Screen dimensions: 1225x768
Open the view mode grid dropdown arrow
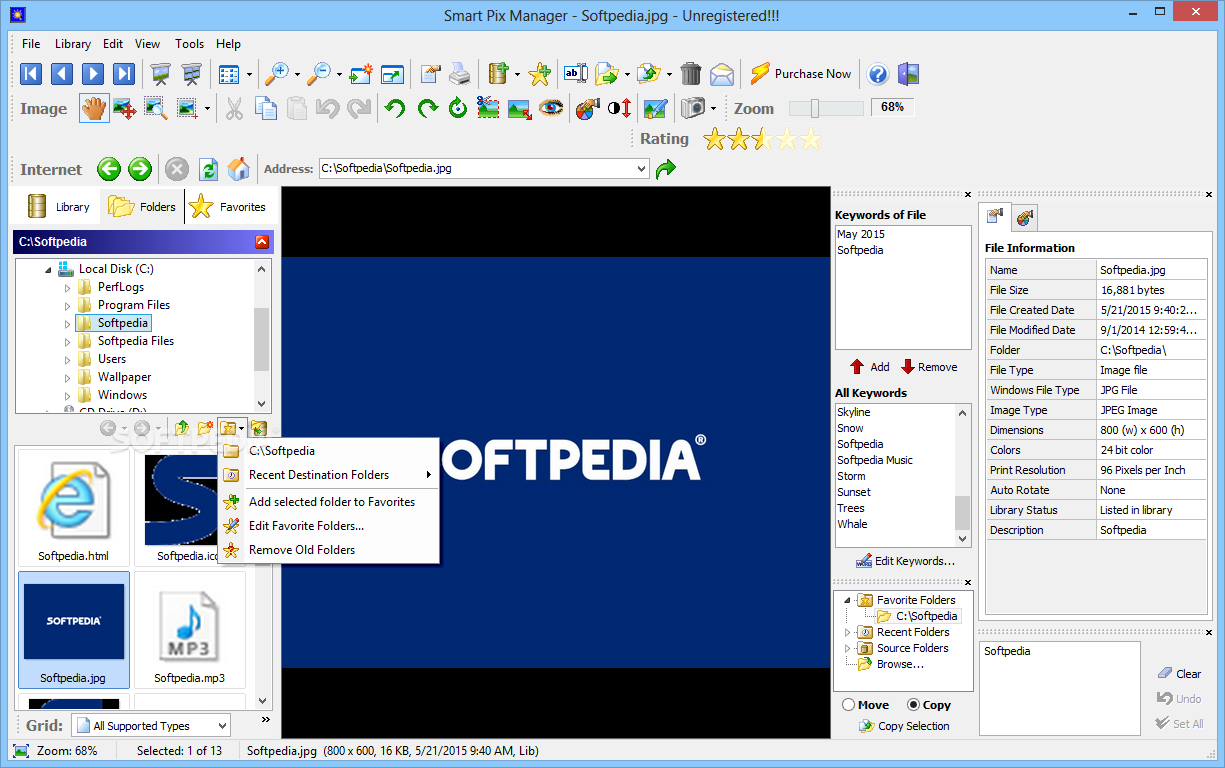[x=248, y=74]
